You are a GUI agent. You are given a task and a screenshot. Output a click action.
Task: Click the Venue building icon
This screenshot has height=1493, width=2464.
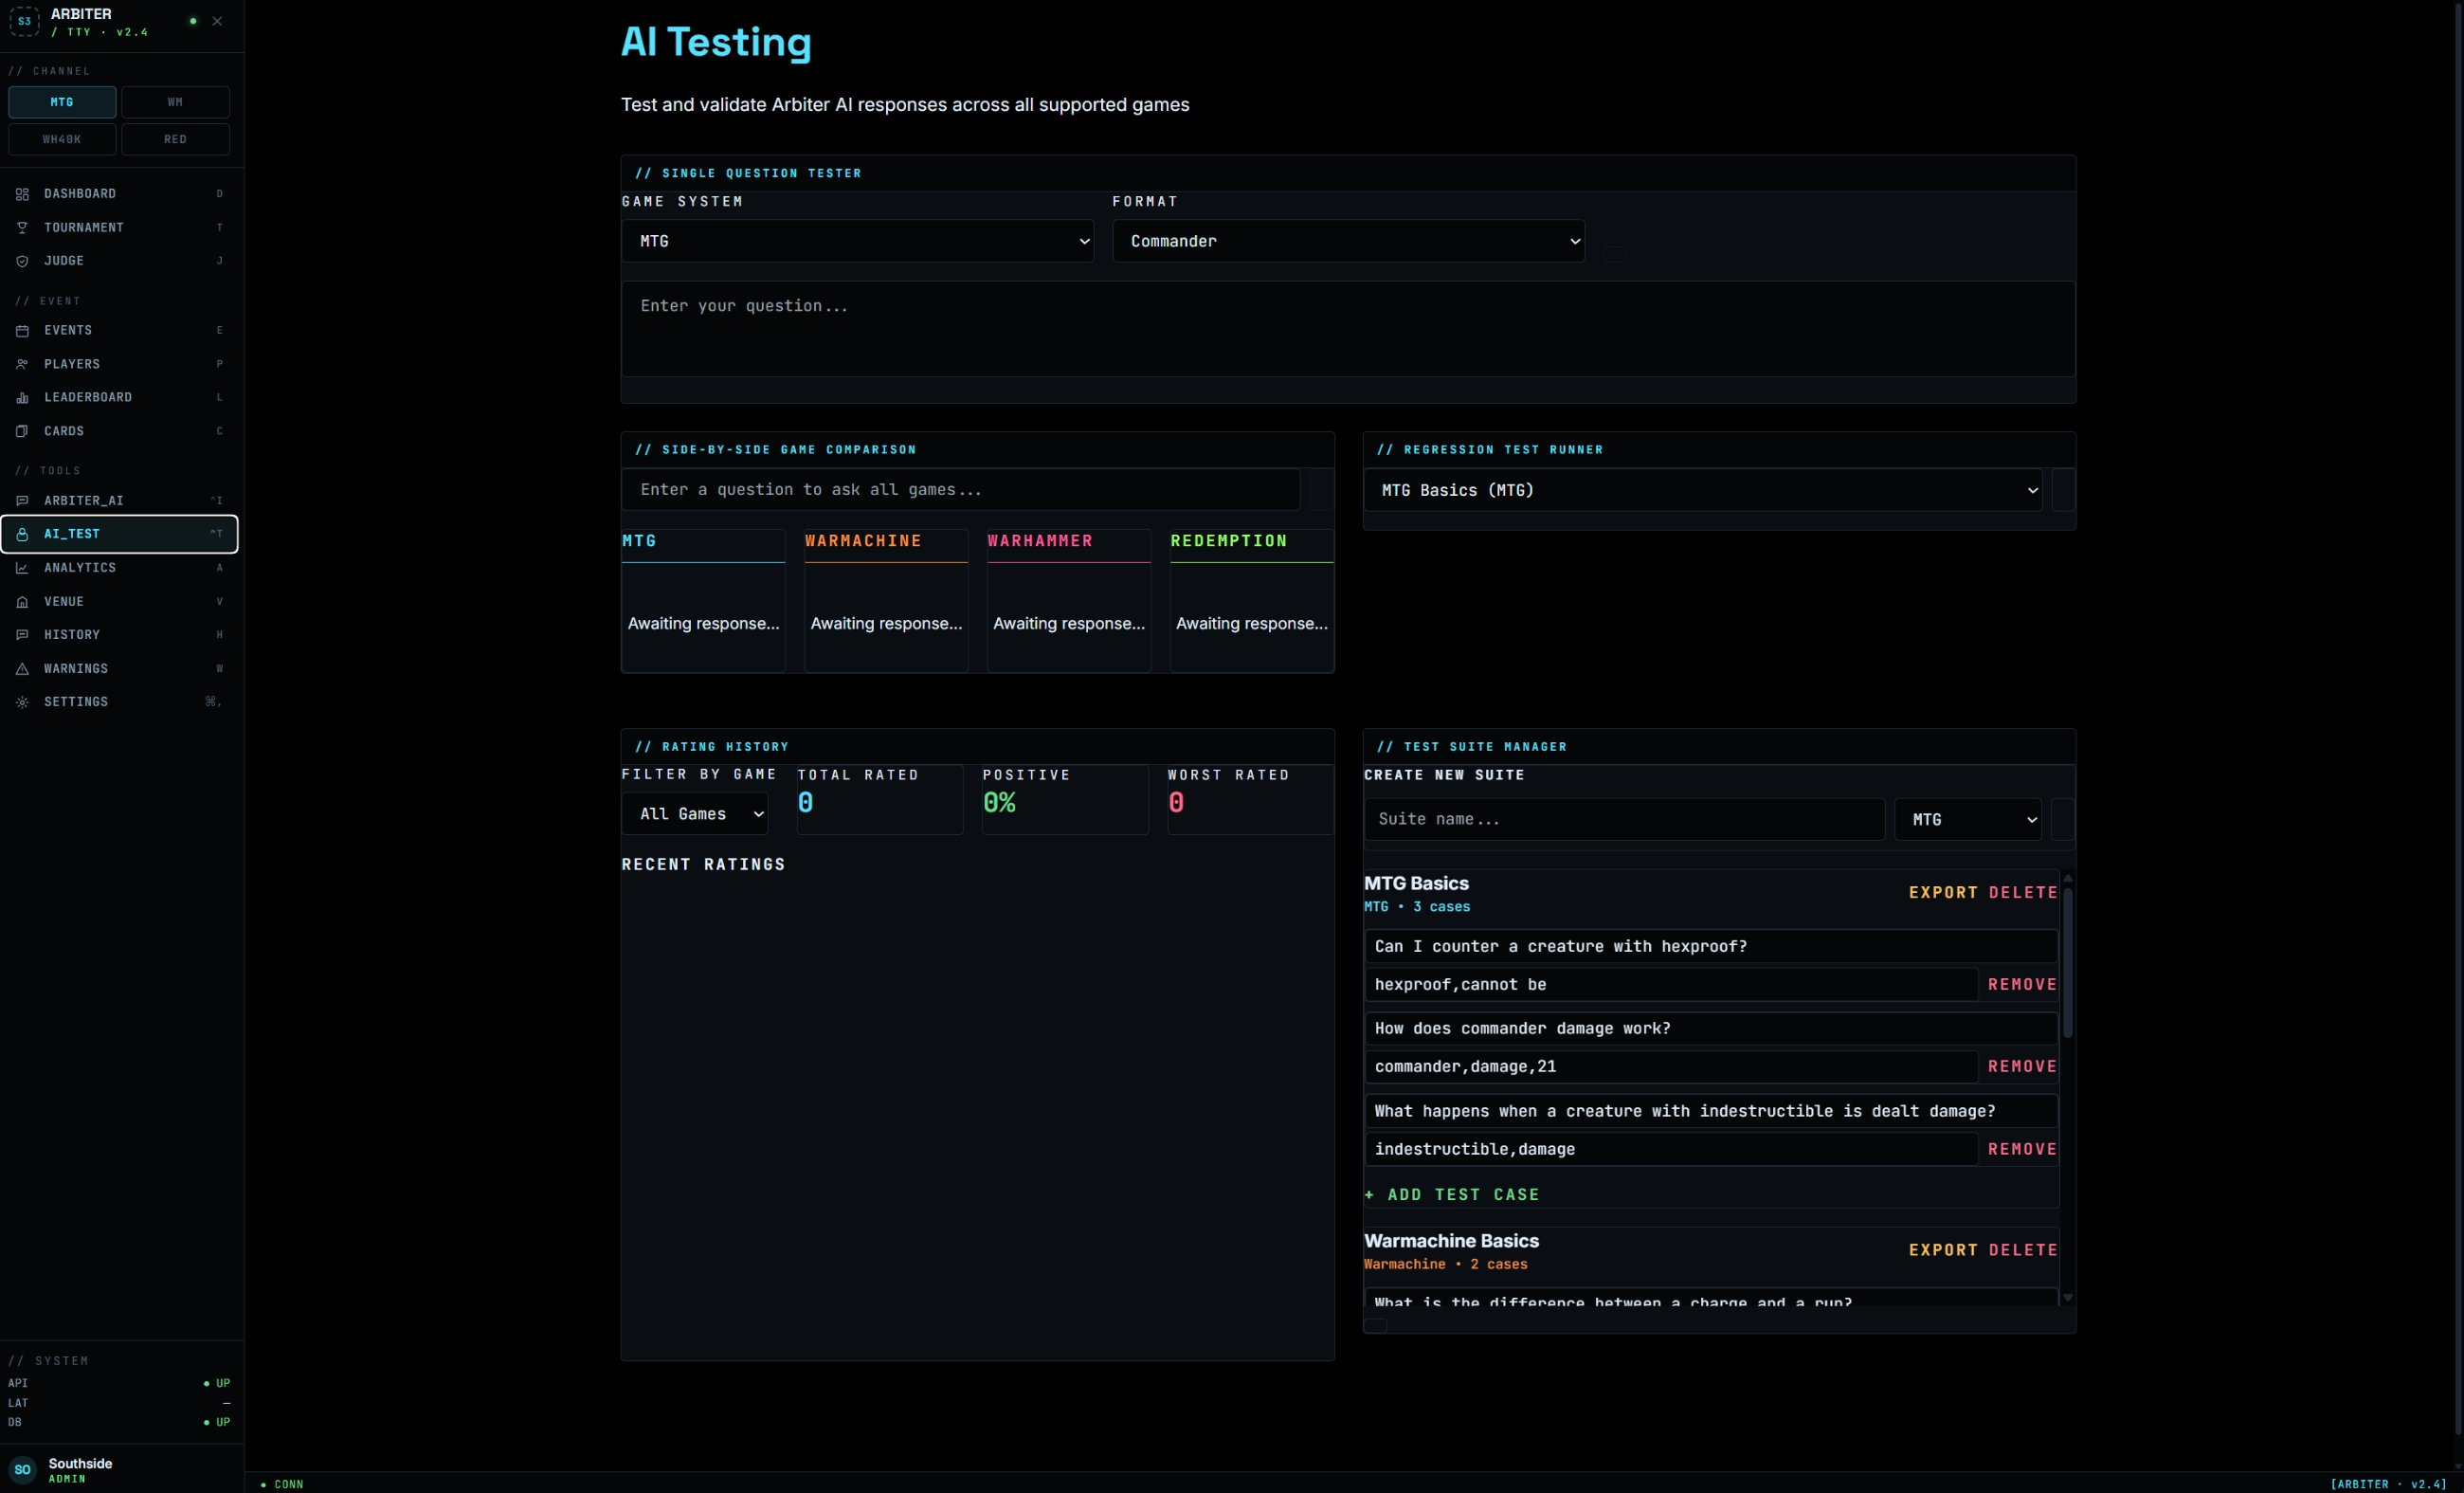22,602
